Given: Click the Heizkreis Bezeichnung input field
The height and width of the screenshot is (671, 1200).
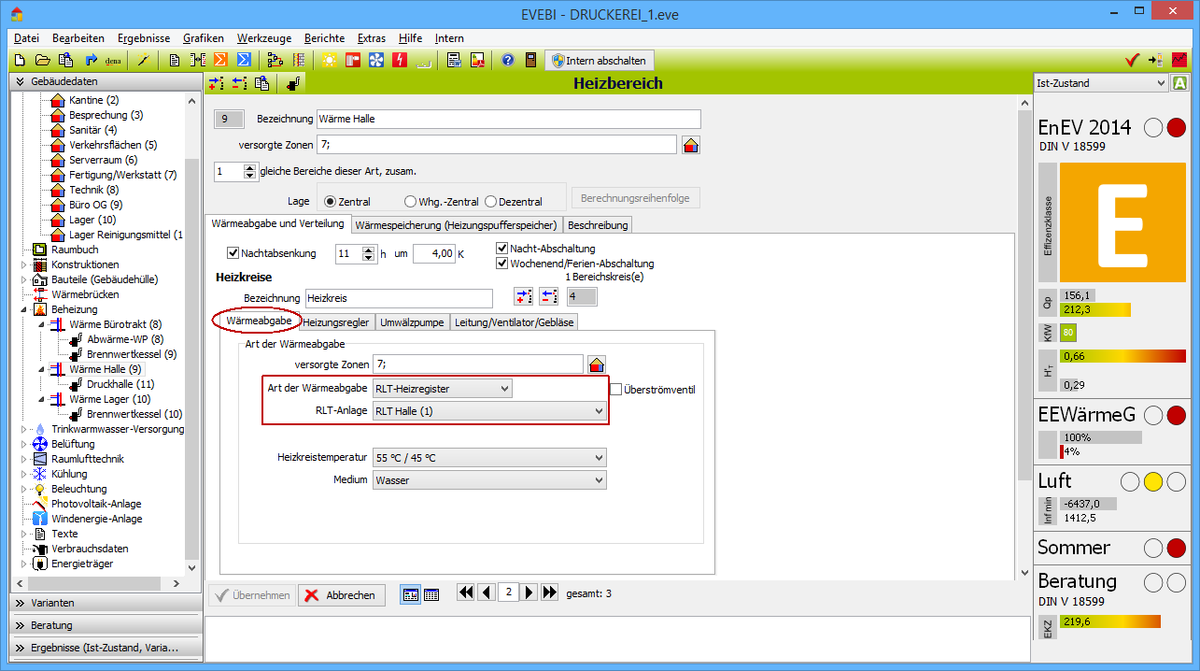Looking at the screenshot, I should tap(398, 298).
